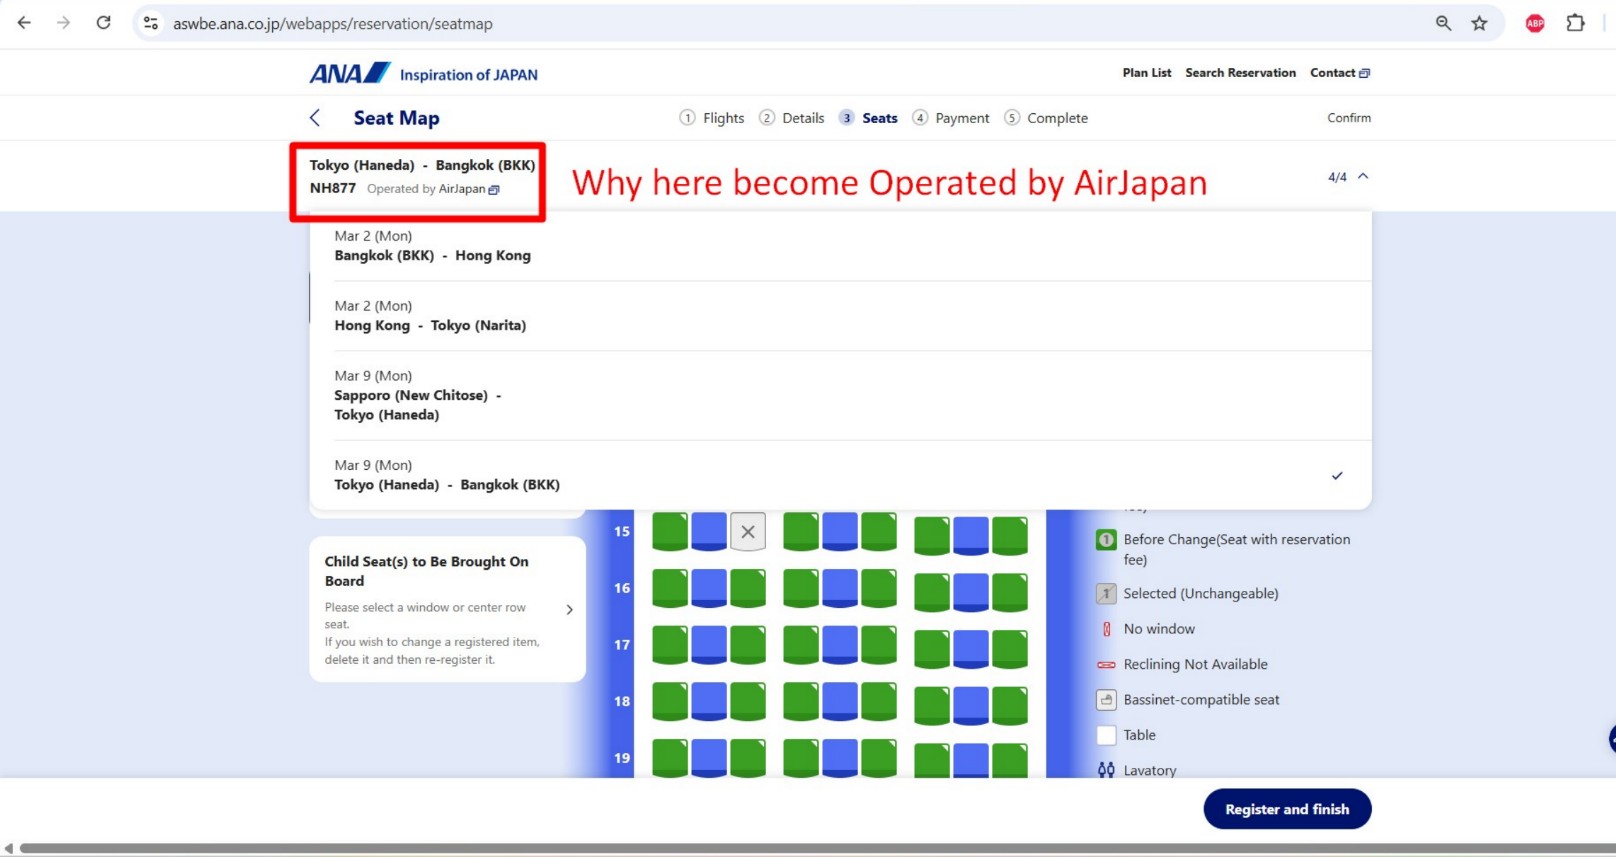This screenshot has width=1616, height=857.
Task: Click the Table legend label
Action: (1139, 735)
